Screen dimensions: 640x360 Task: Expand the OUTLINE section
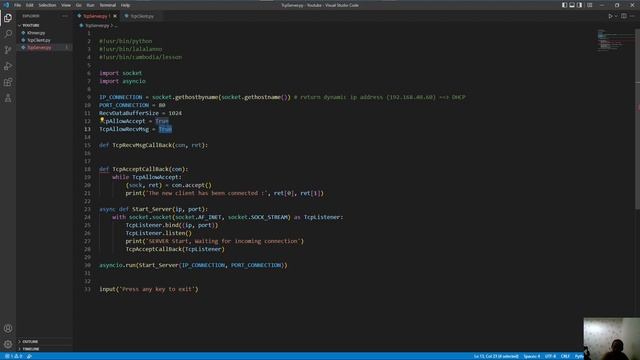[x=30, y=342]
